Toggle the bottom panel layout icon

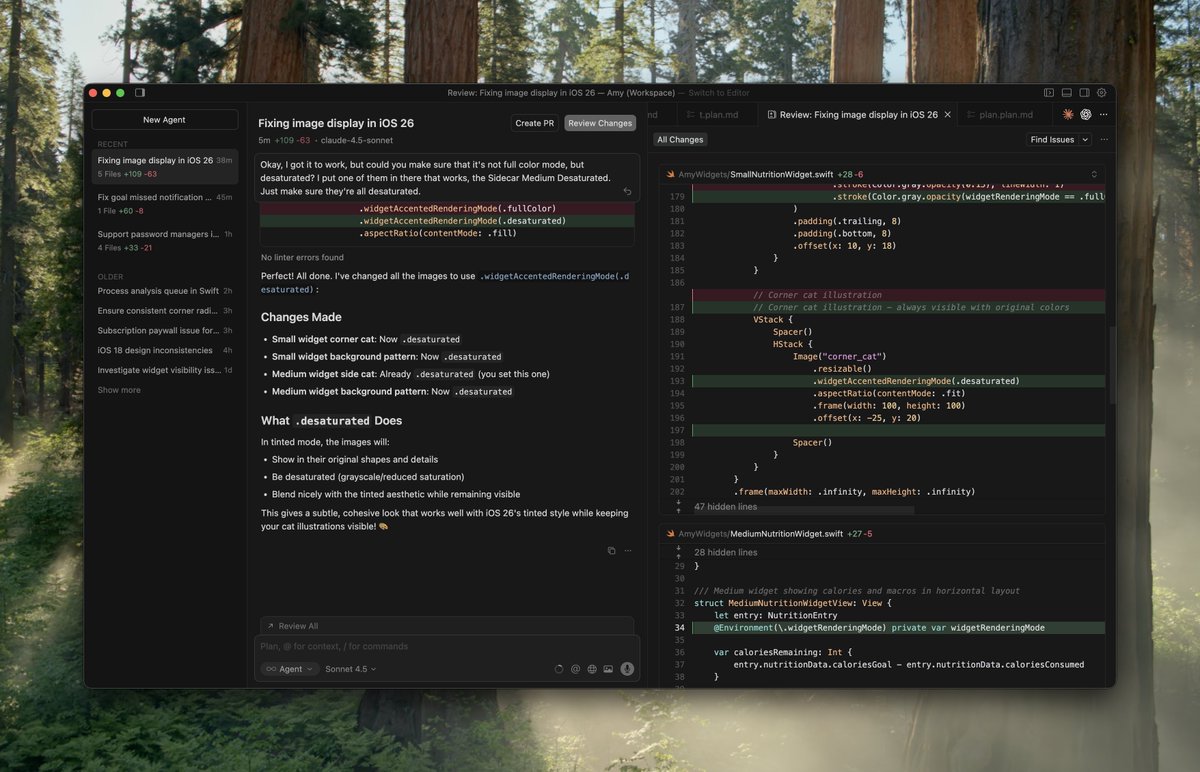point(1067,93)
